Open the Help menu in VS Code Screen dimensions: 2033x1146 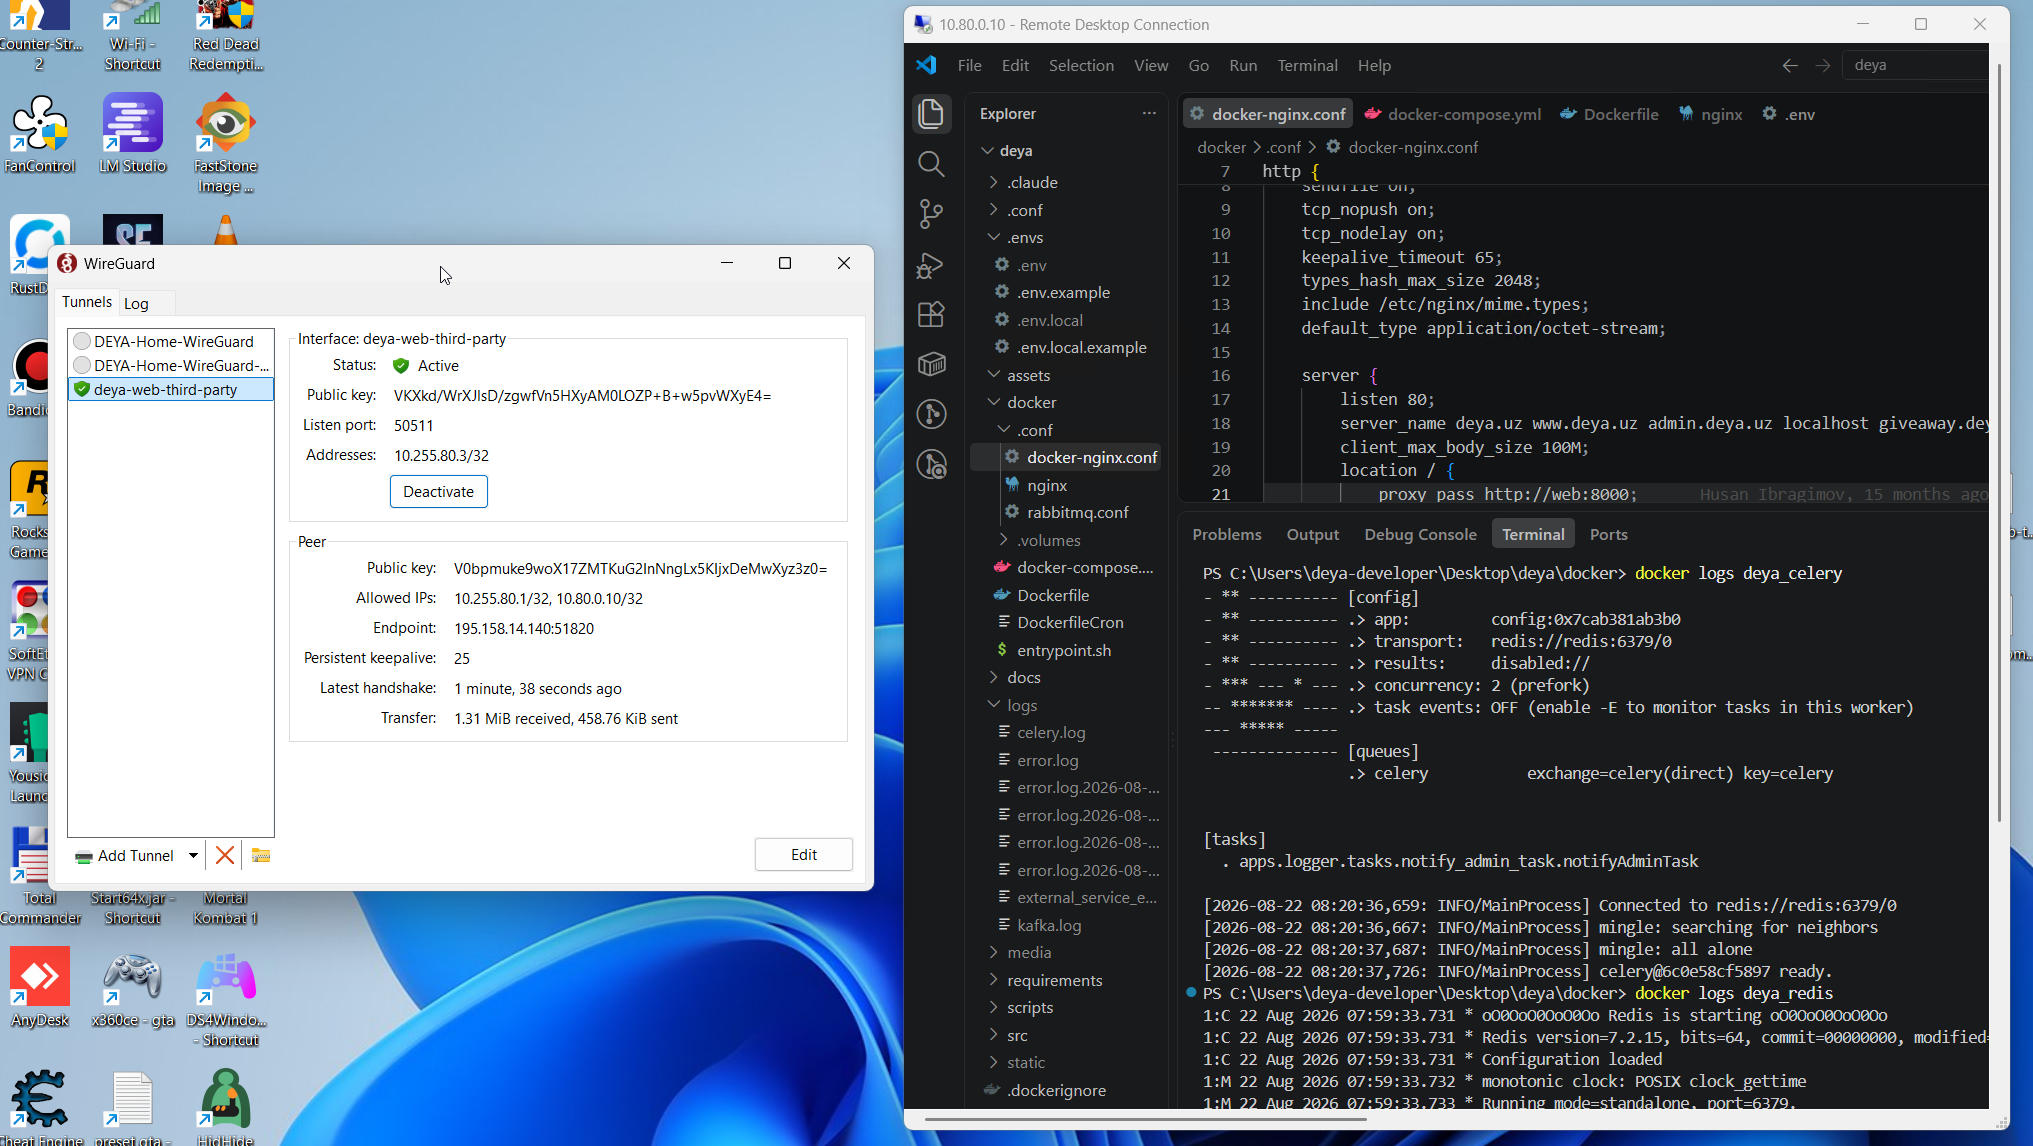1374,65
